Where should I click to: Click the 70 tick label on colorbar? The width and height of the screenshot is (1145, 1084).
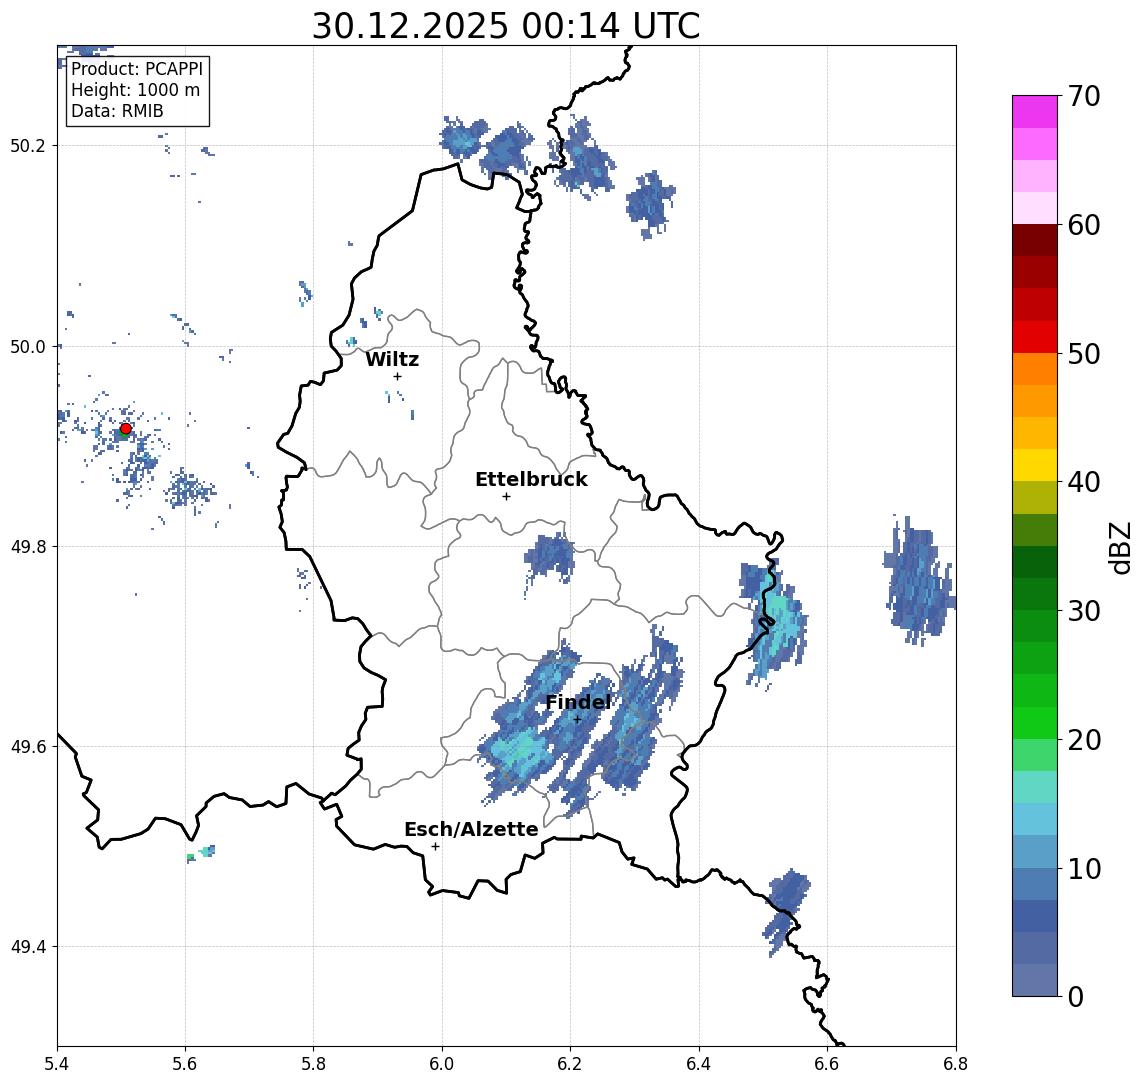click(x=1084, y=96)
